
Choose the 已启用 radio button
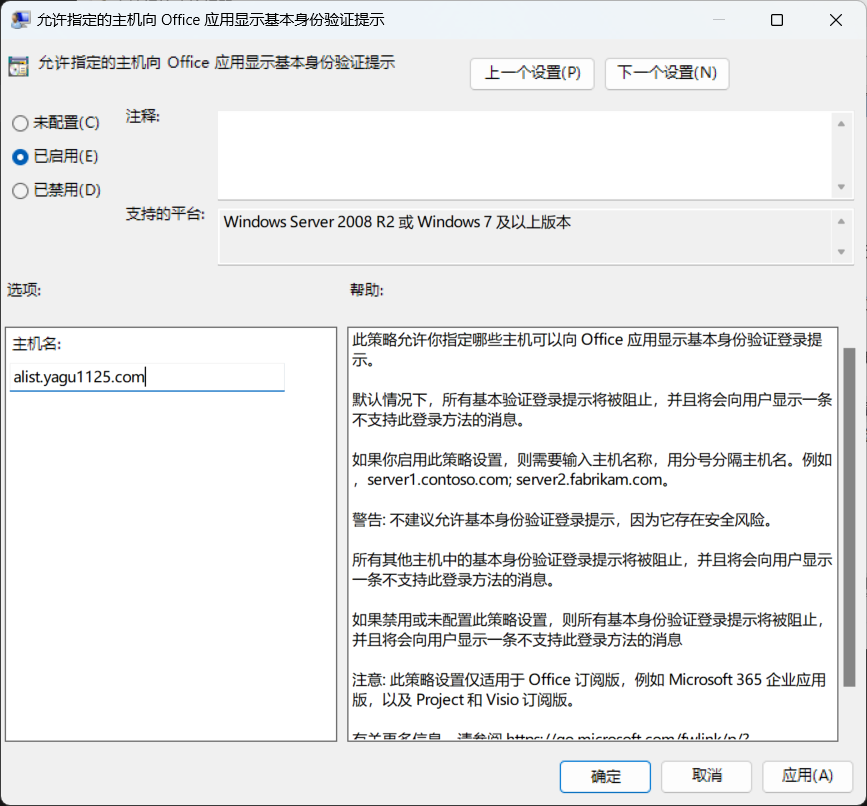coord(20,157)
